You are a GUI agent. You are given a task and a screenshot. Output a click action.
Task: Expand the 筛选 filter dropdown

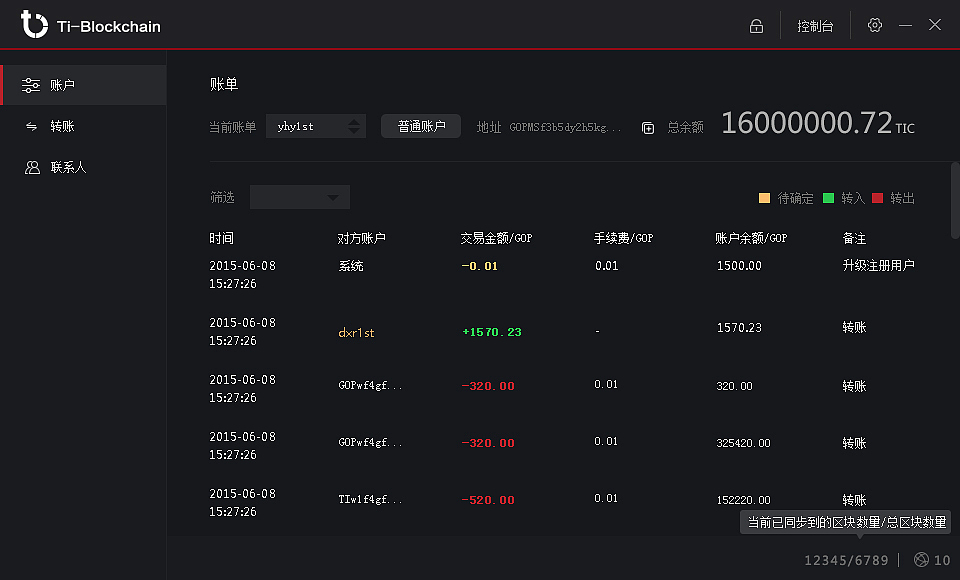(x=300, y=197)
